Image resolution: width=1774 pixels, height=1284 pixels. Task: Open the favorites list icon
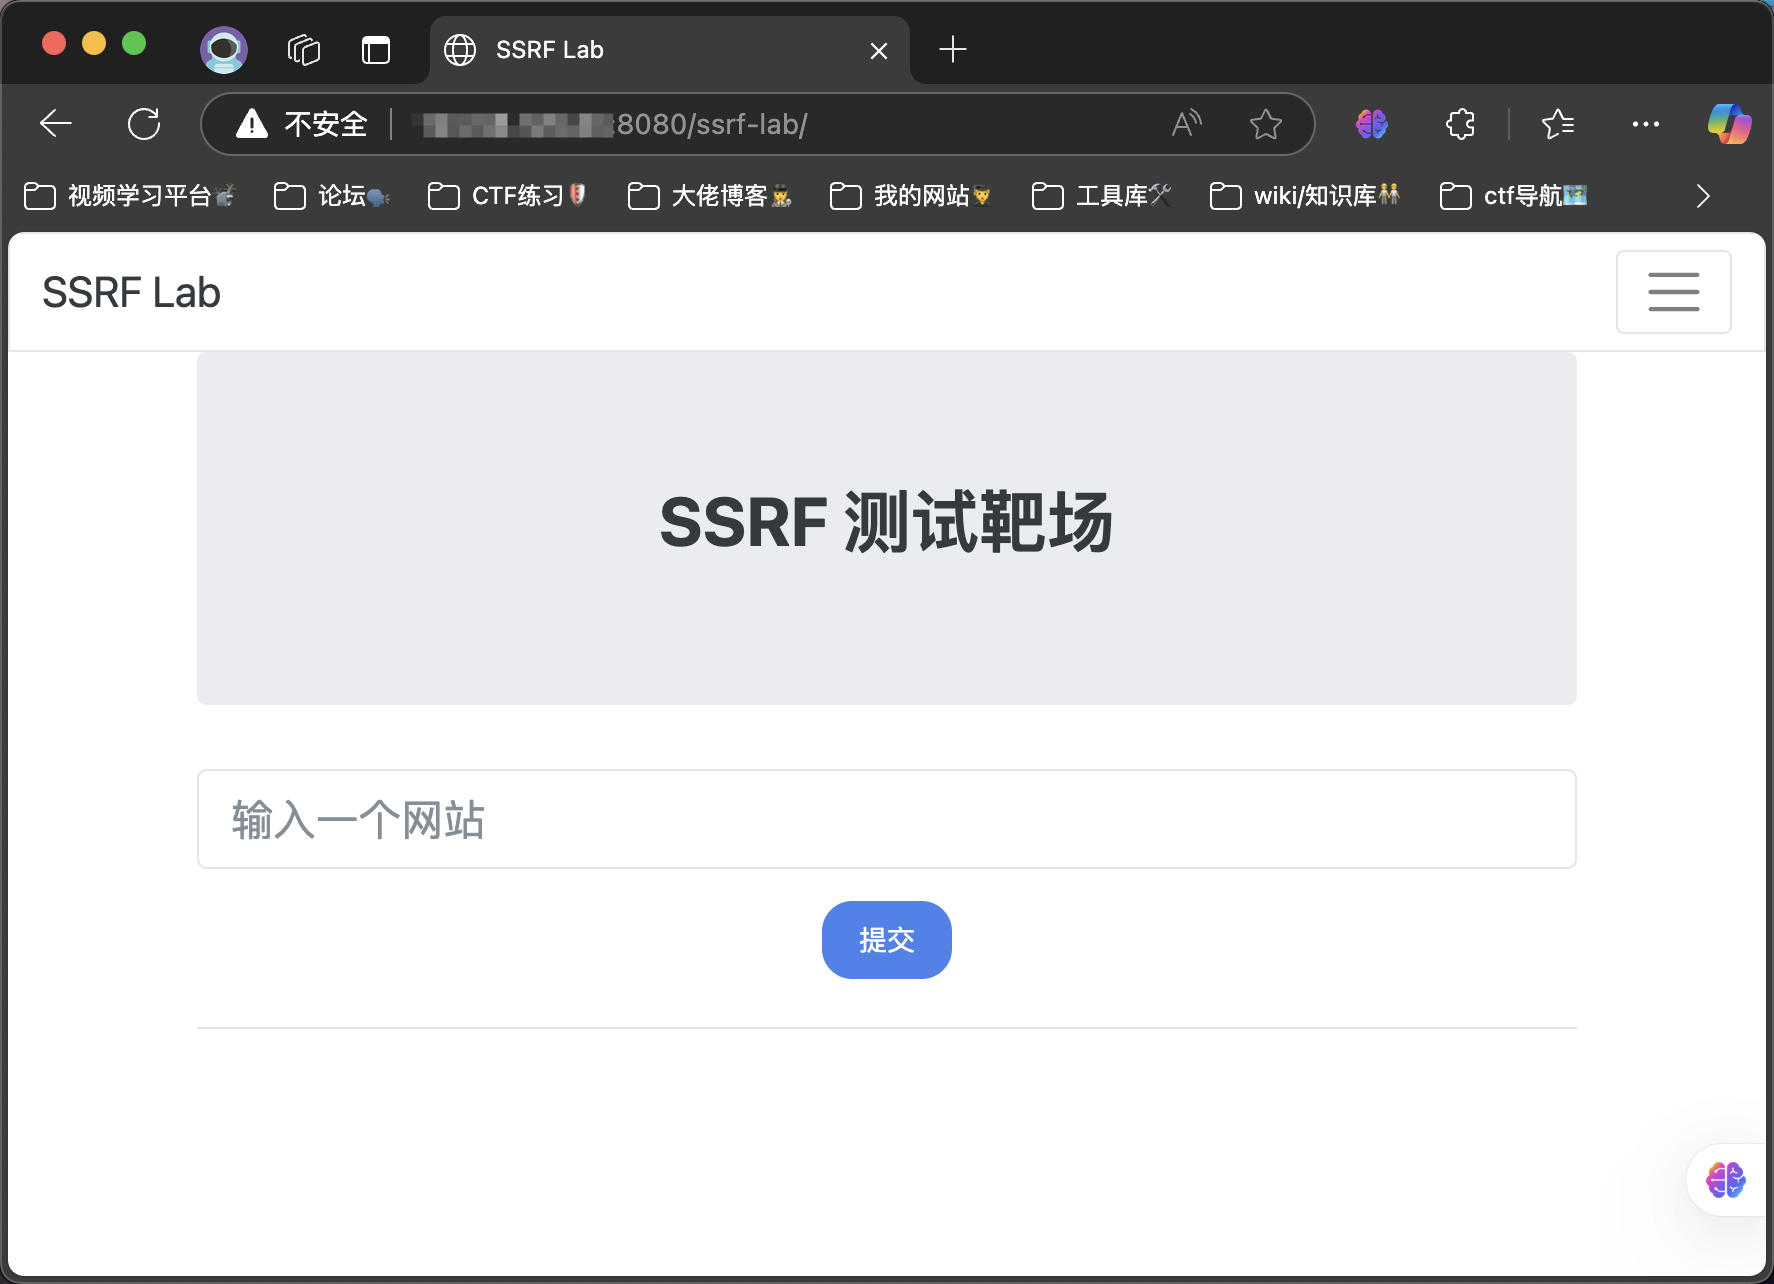pos(1558,124)
